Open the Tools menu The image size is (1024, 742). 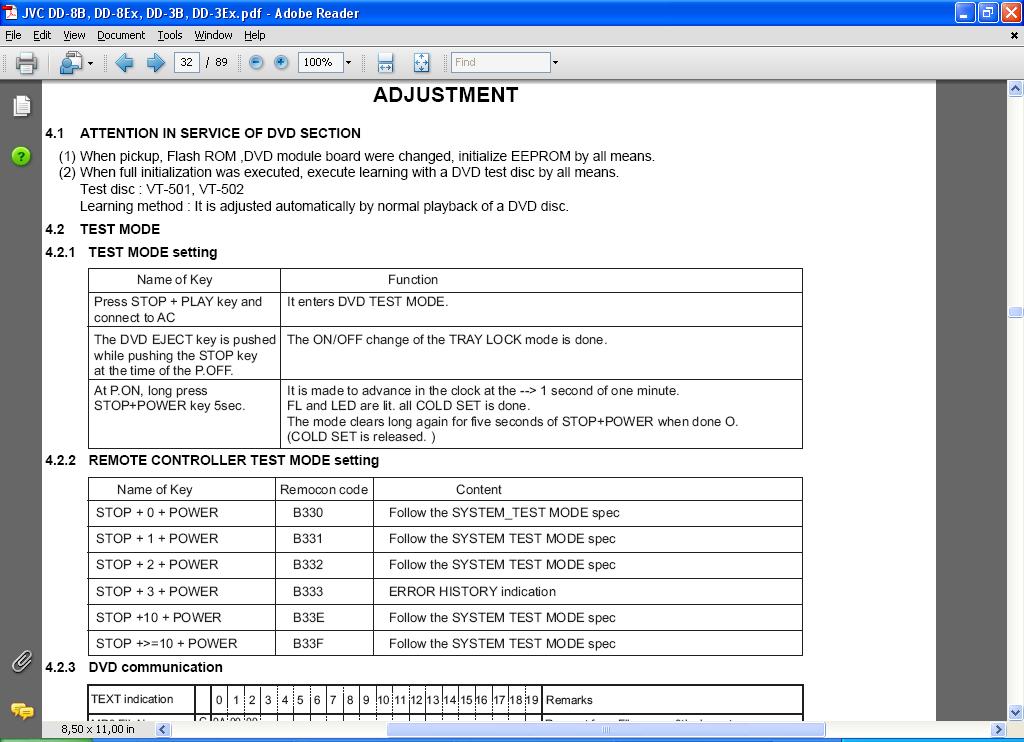pos(170,35)
